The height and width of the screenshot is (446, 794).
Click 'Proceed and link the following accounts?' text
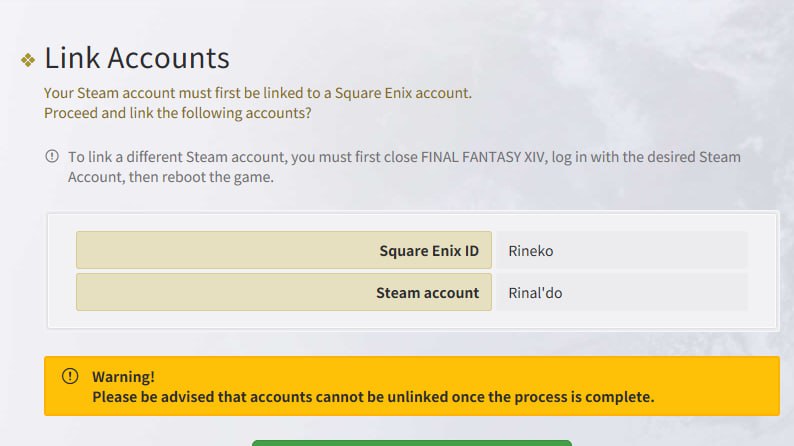click(177, 113)
